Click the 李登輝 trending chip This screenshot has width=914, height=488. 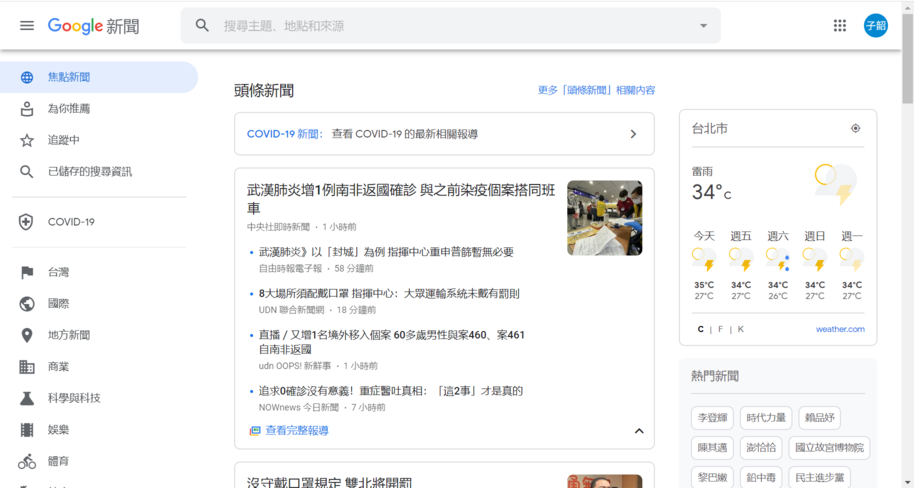(x=712, y=418)
